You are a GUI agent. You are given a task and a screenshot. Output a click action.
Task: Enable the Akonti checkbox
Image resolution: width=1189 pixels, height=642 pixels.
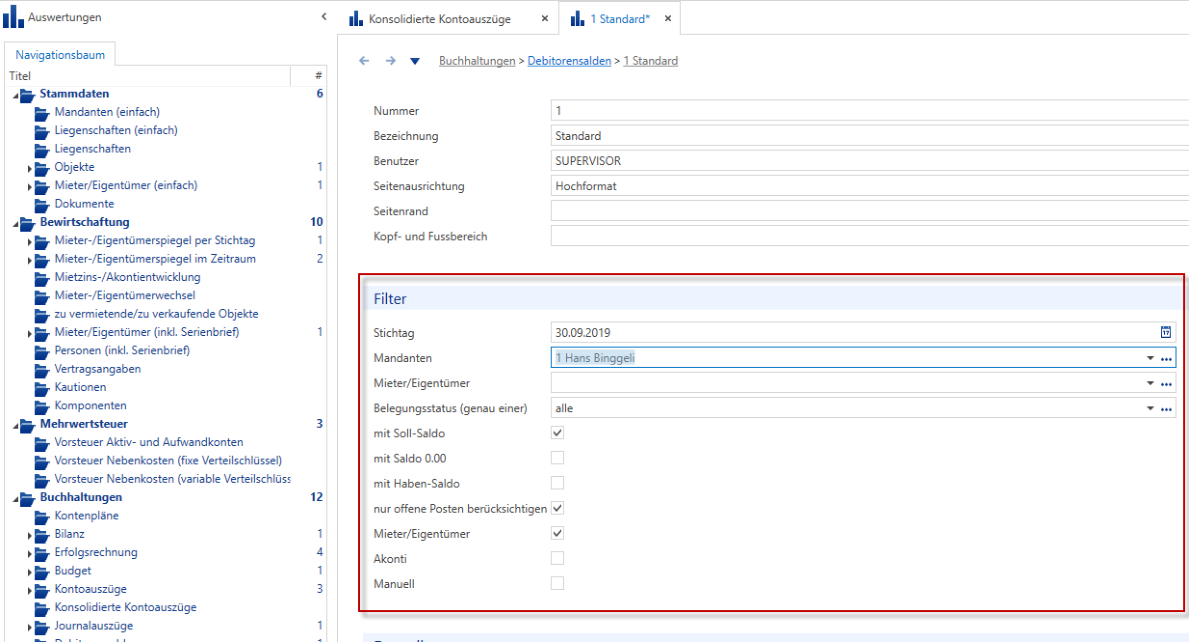(x=557, y=559)
